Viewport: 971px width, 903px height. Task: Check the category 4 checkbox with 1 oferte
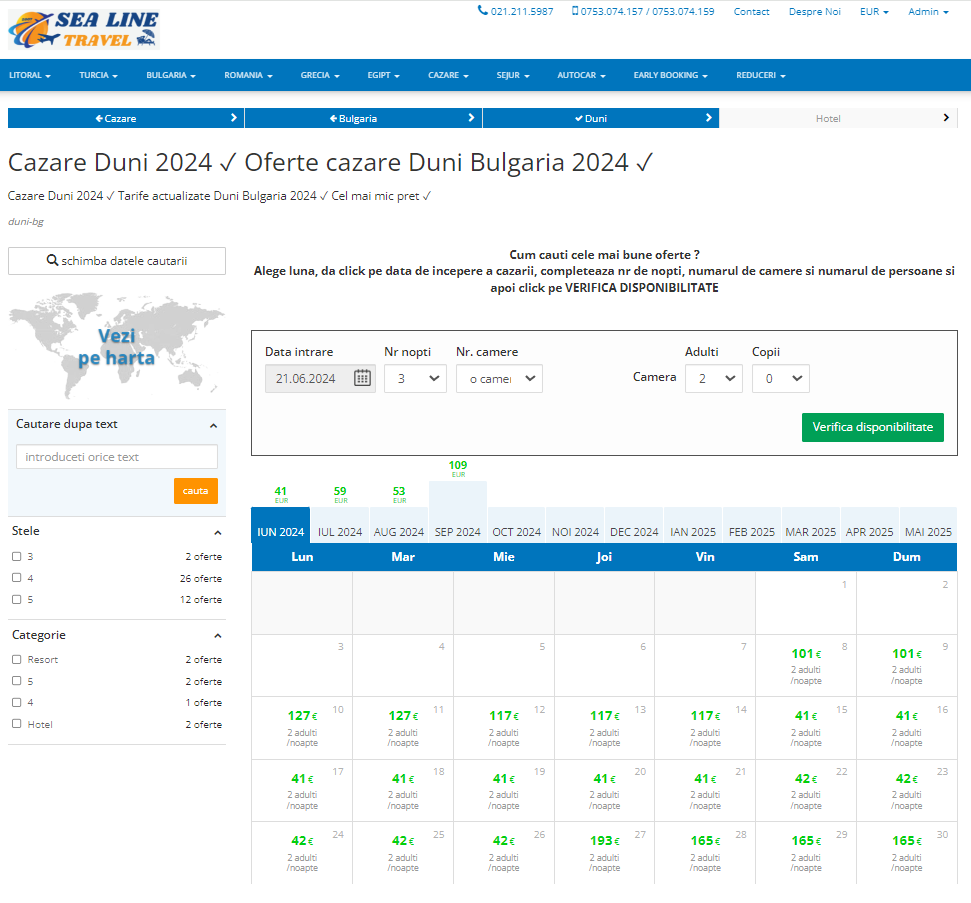coord(17,702)
